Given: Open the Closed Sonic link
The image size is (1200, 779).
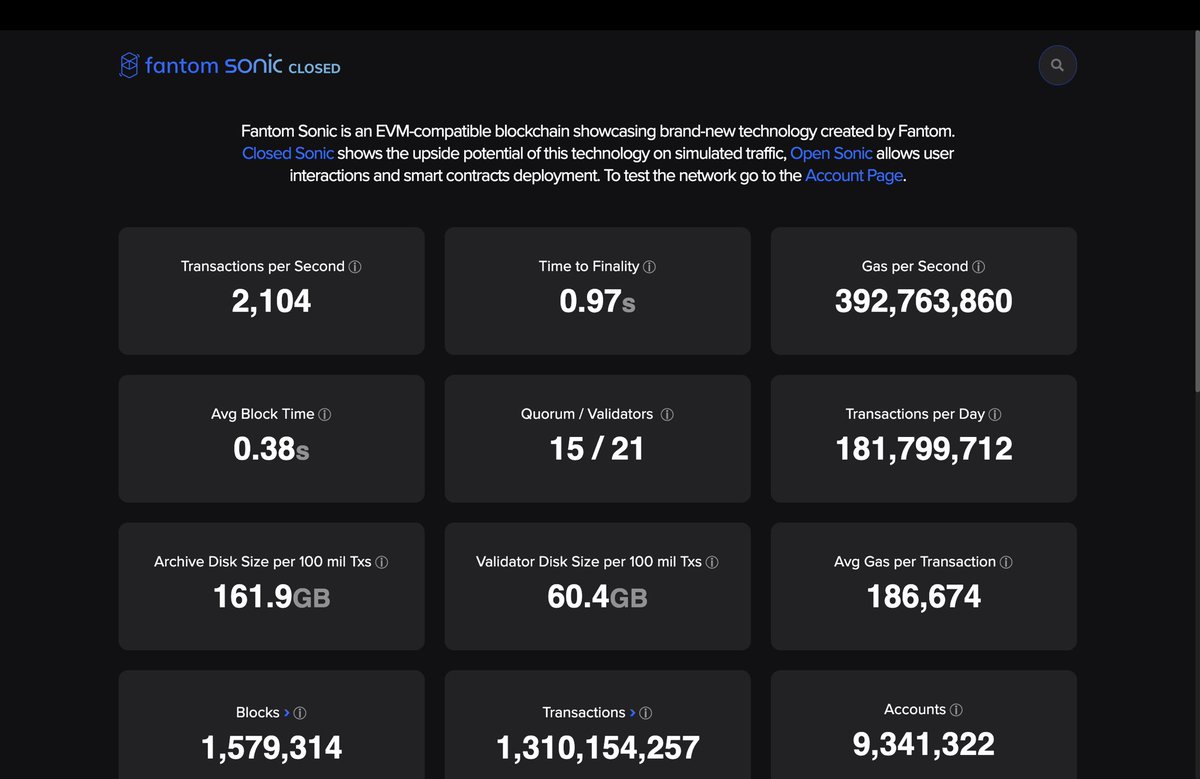Looking at the screenshot, I should click(x=288, y=153).
